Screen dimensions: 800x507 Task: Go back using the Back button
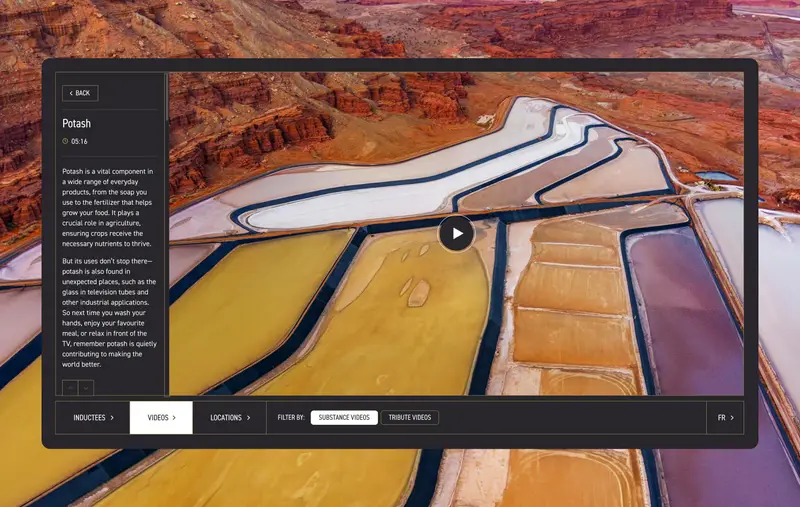coord(80,93)
